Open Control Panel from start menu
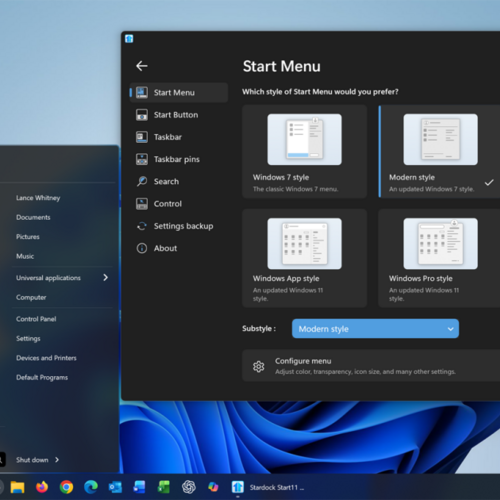The width and height of the screenshot is (500, 500). pos(36,319)
